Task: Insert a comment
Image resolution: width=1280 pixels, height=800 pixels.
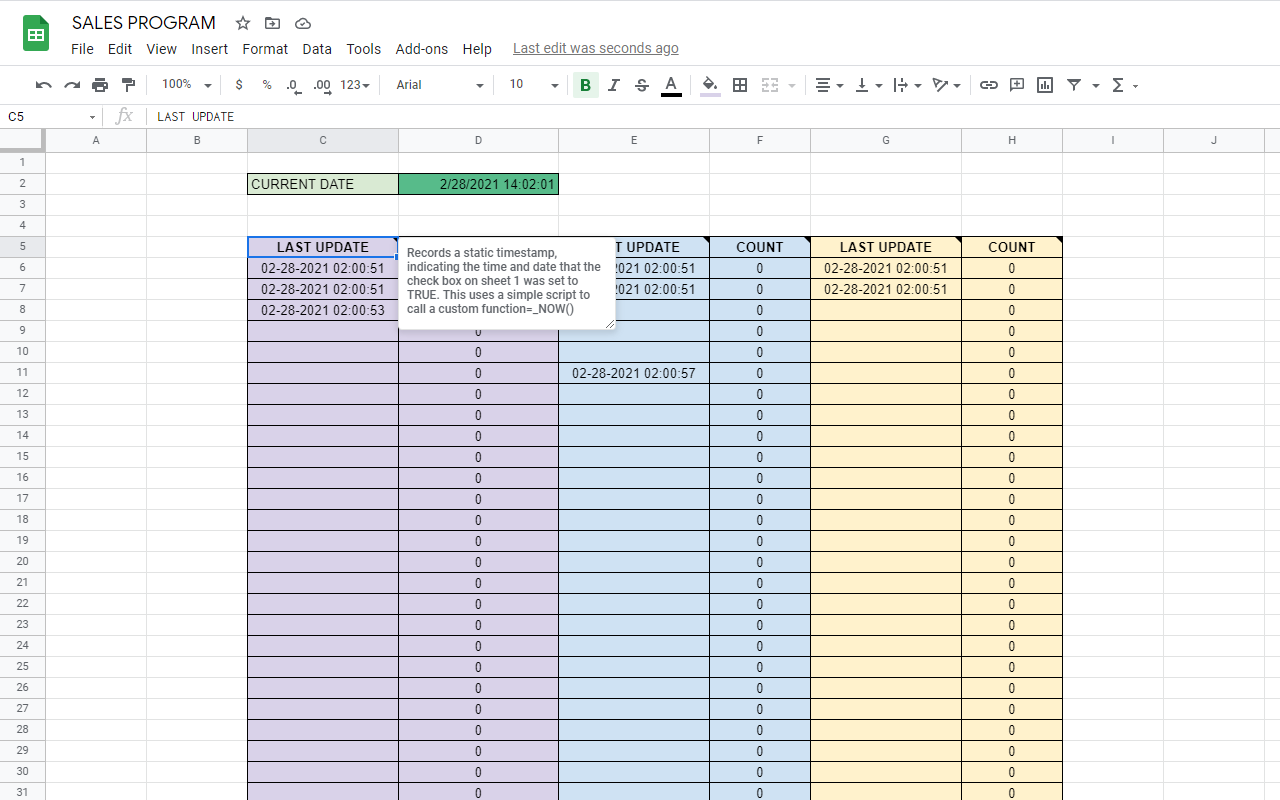Action: point(1017,85)
